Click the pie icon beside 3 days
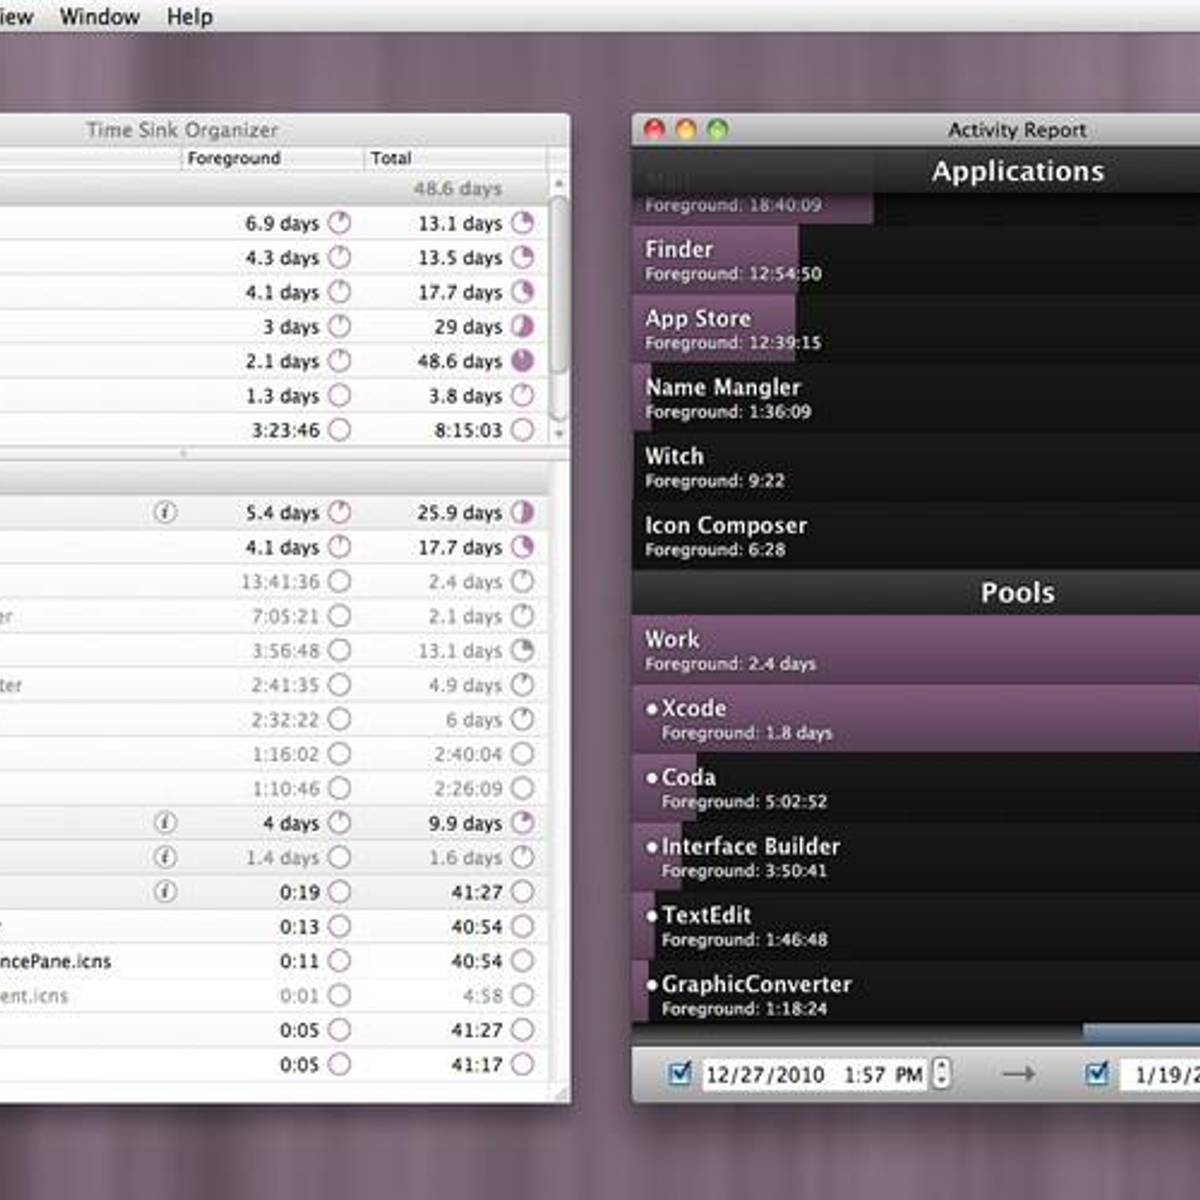The width and height of the screenshot is (1200, 1200). point(340,326)
